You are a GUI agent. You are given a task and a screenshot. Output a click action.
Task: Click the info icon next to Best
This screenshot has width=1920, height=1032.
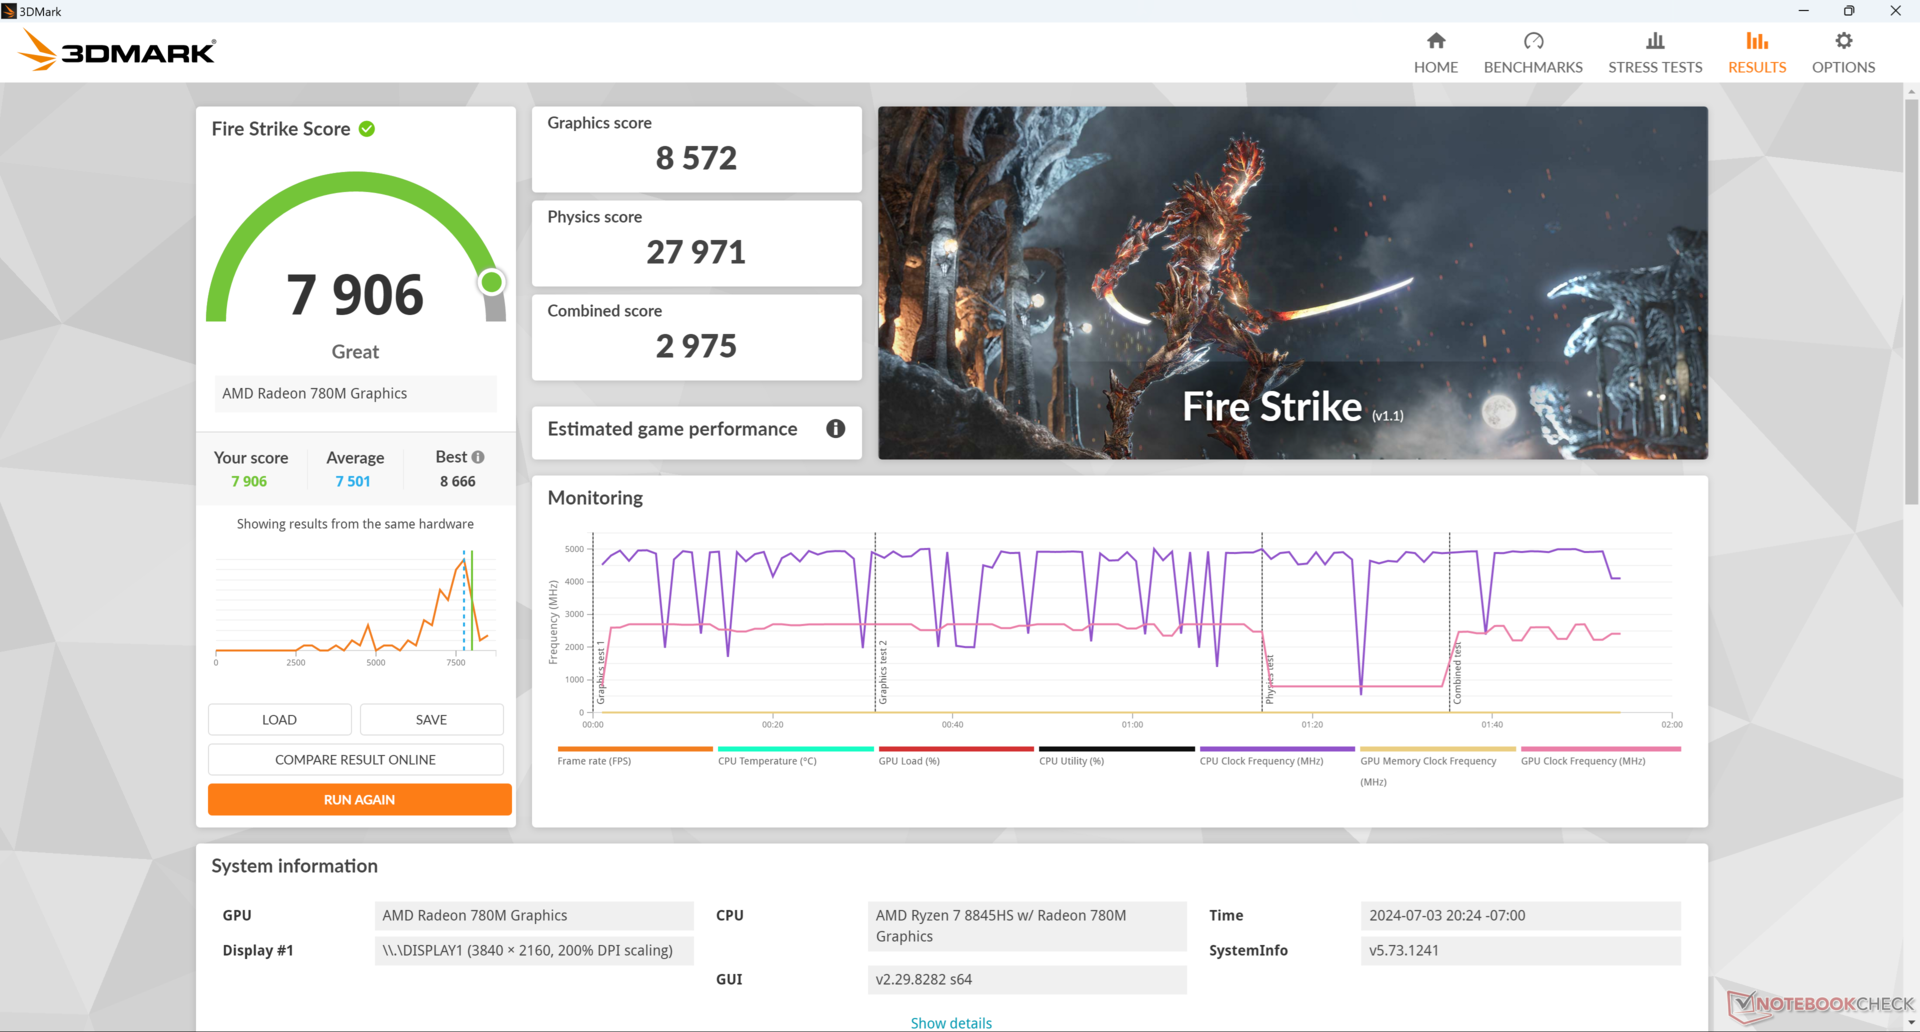[478, 457]
